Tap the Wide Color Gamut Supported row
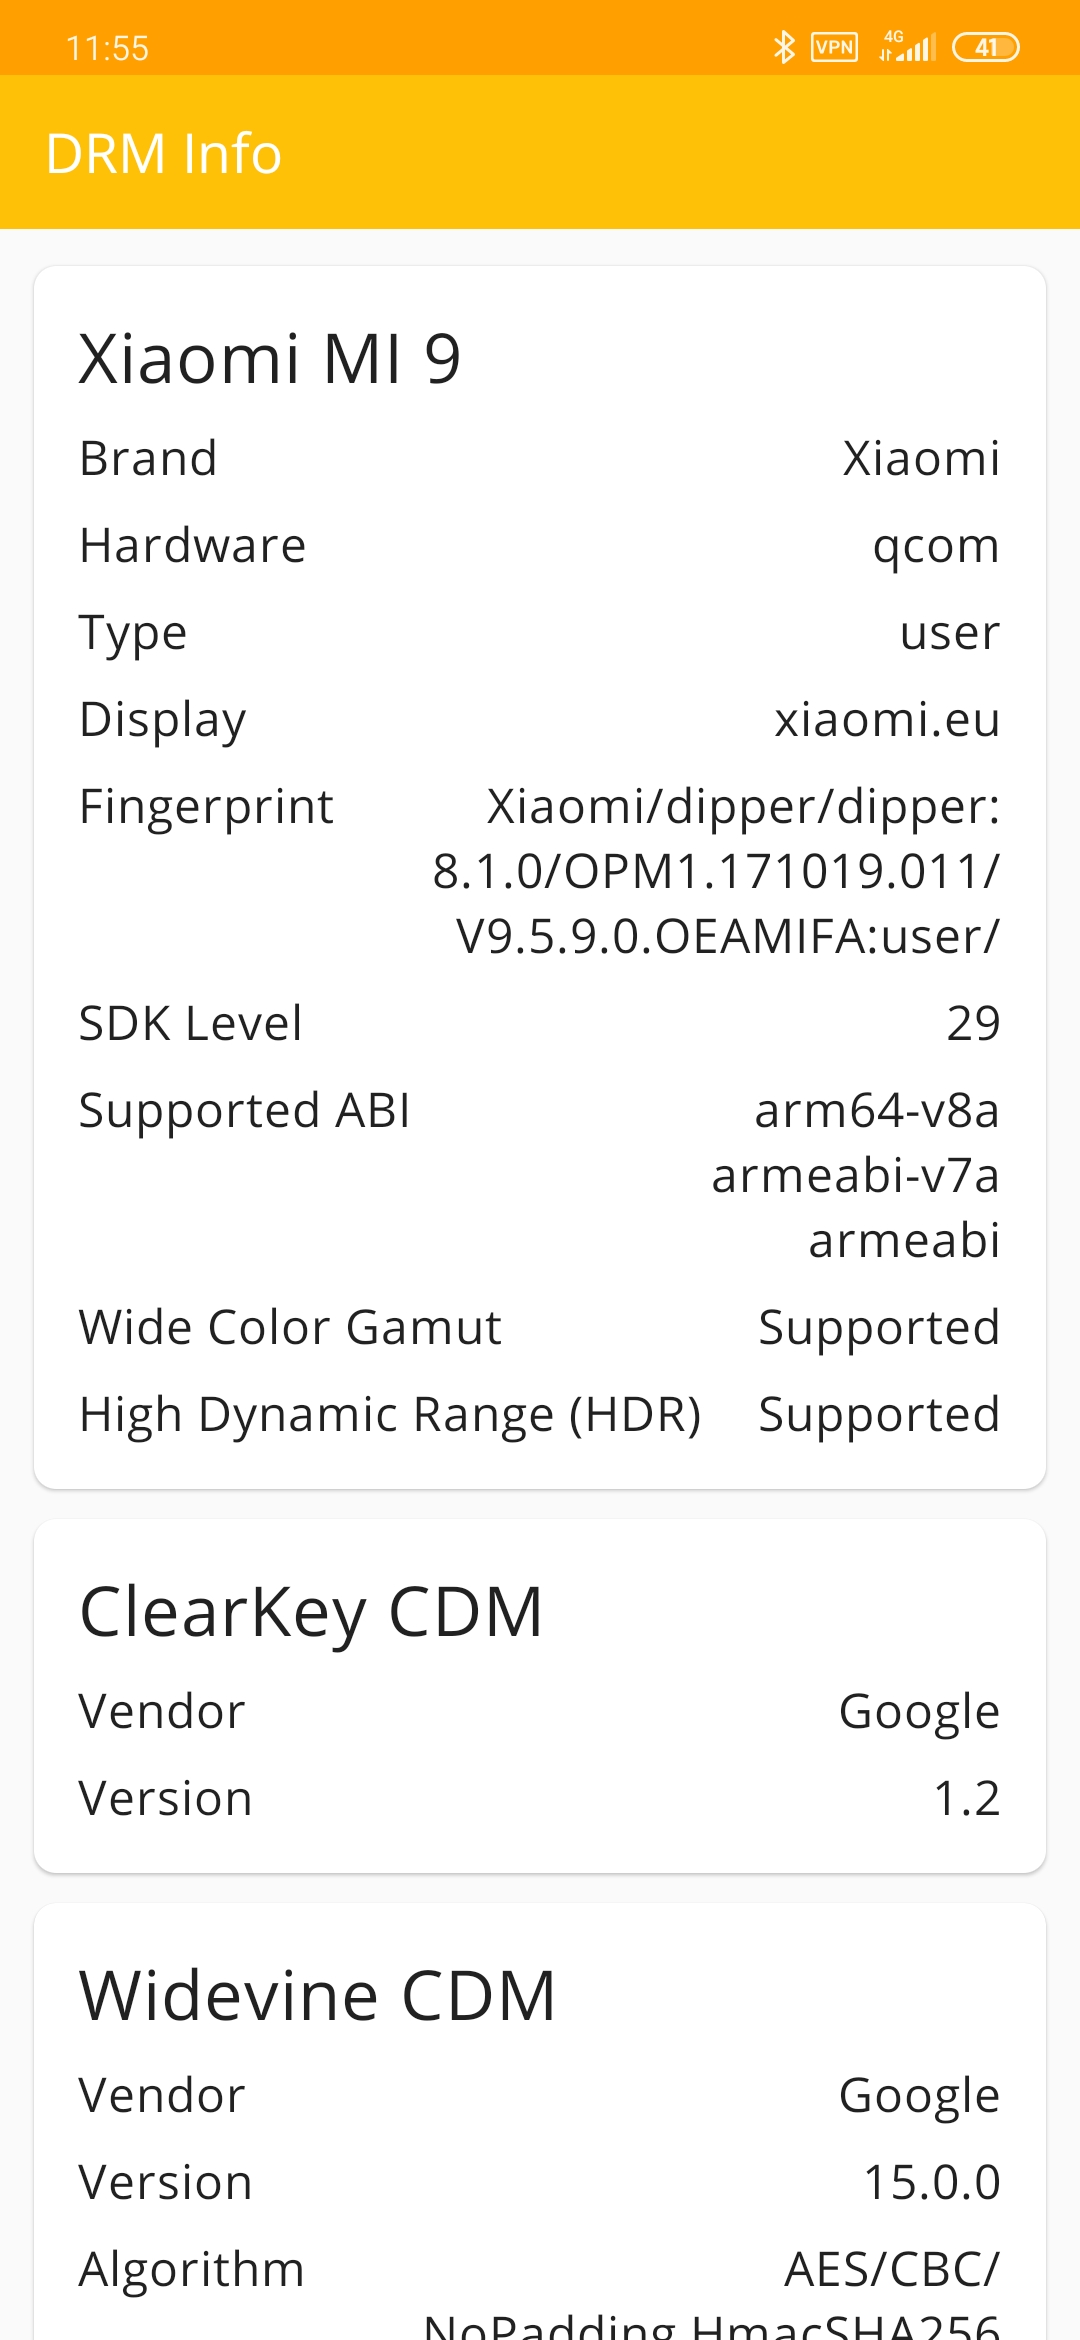 [x=540, y=1328]
